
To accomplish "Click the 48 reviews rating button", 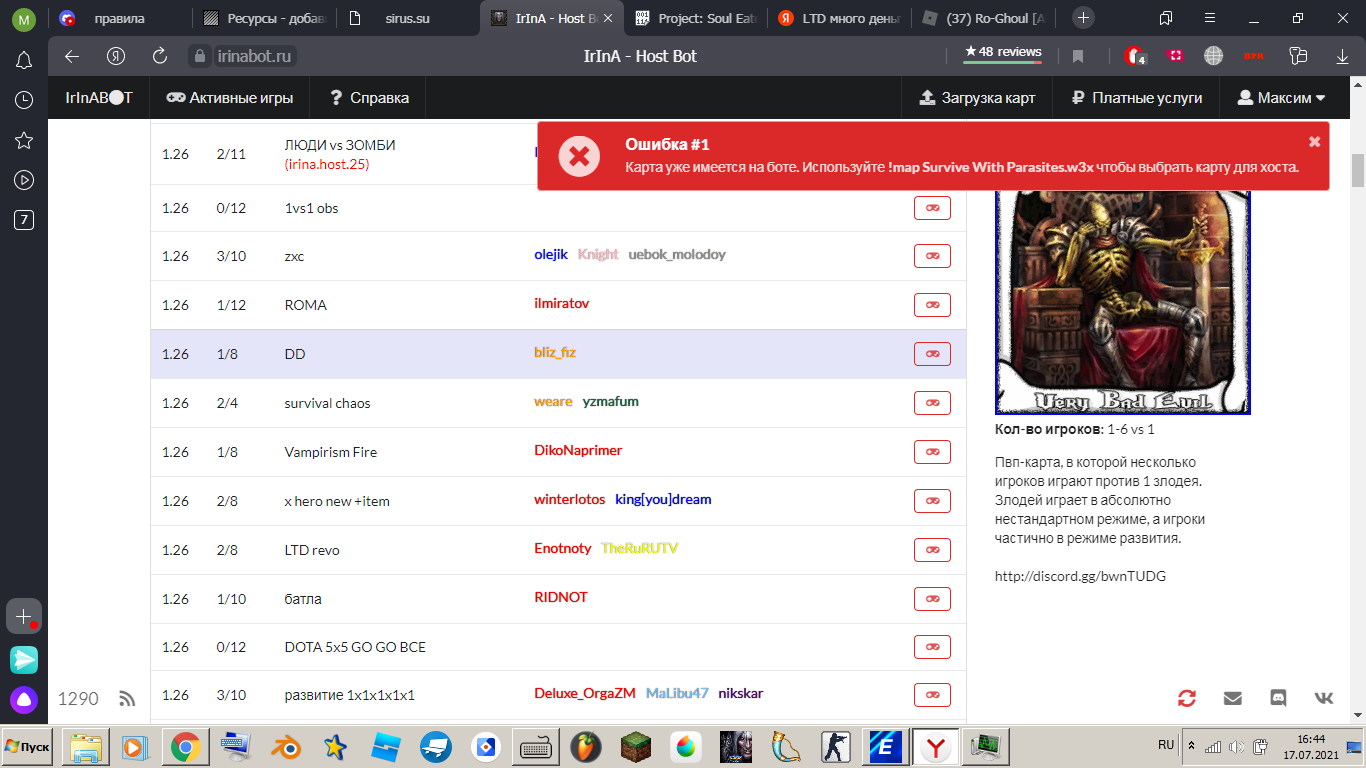I will coord(1003,53).
